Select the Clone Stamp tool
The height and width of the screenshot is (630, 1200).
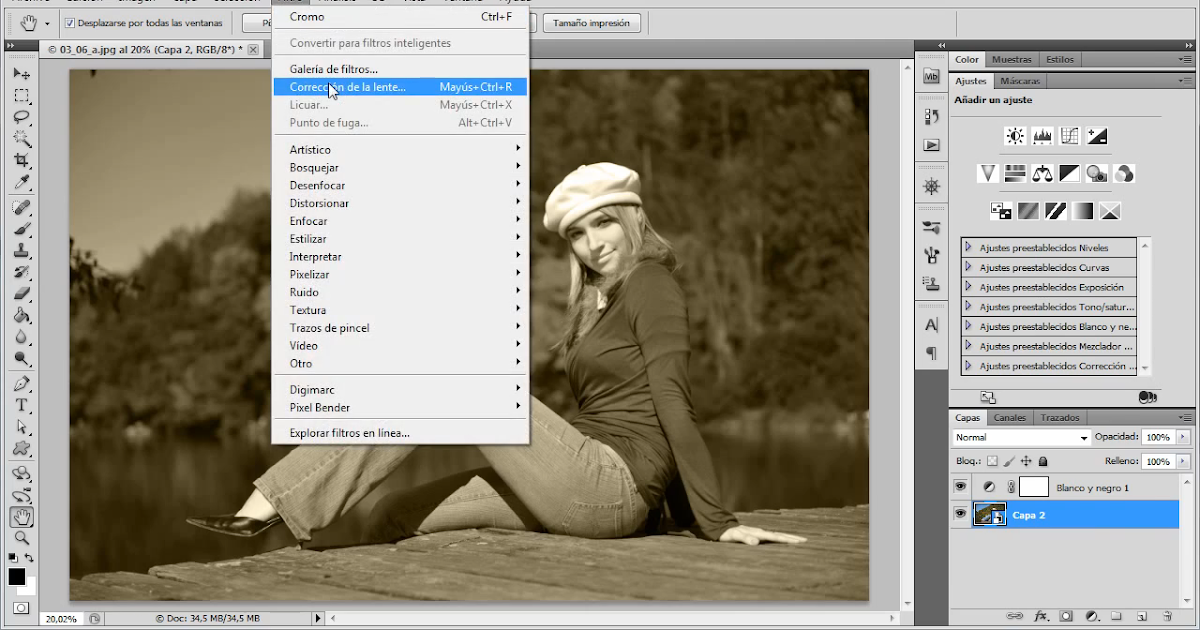pyautogui.click(x=21, y=251)
